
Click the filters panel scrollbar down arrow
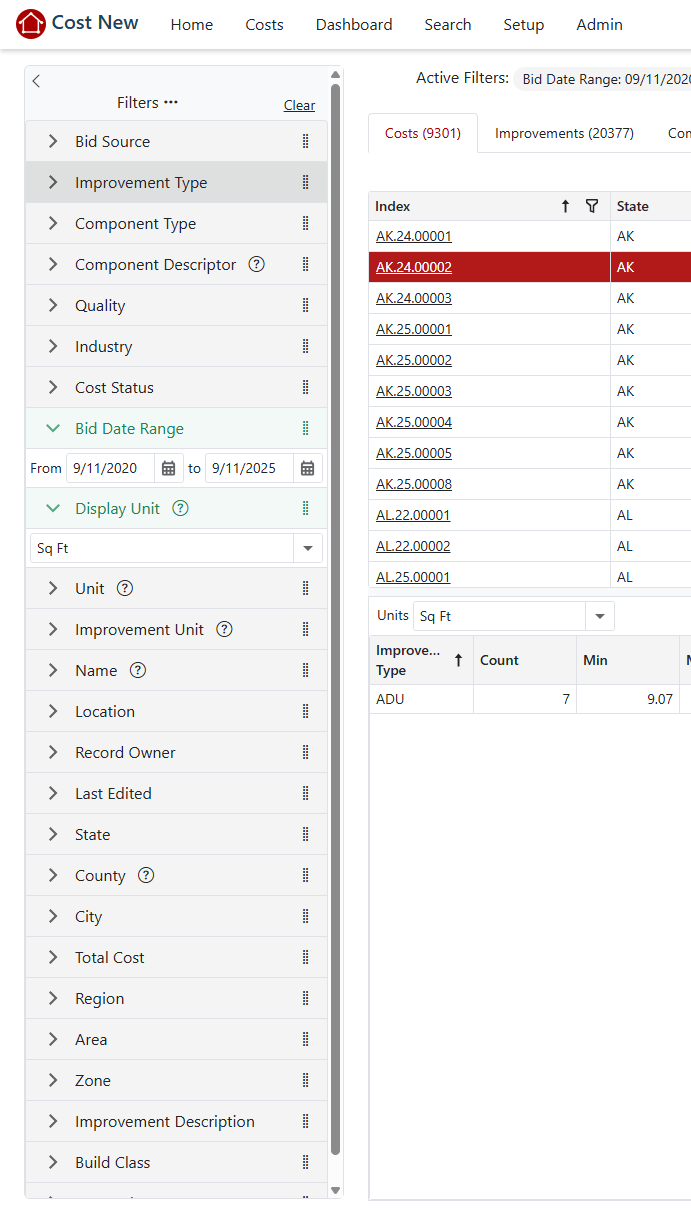(x=336, y=1190)
